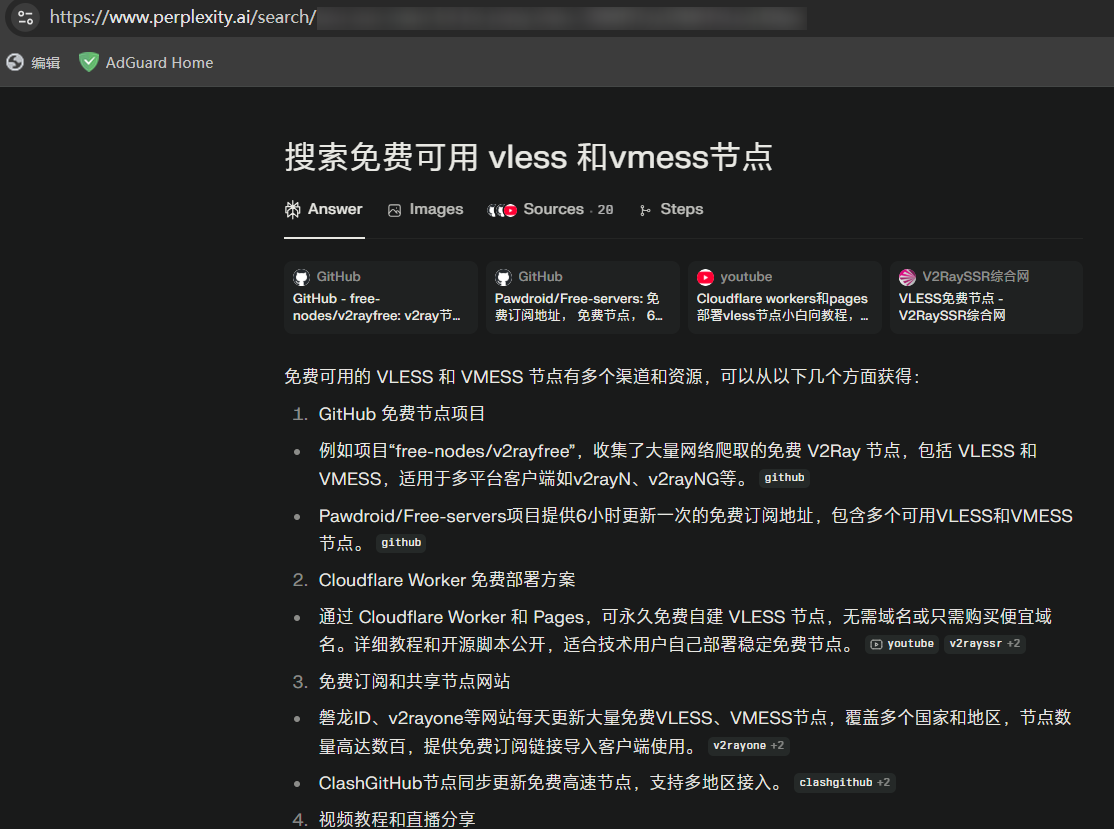Image resolution: width=1114 pixels, height=829 pixels.
Task: Open the Steps tab
Action: (671, 210)
